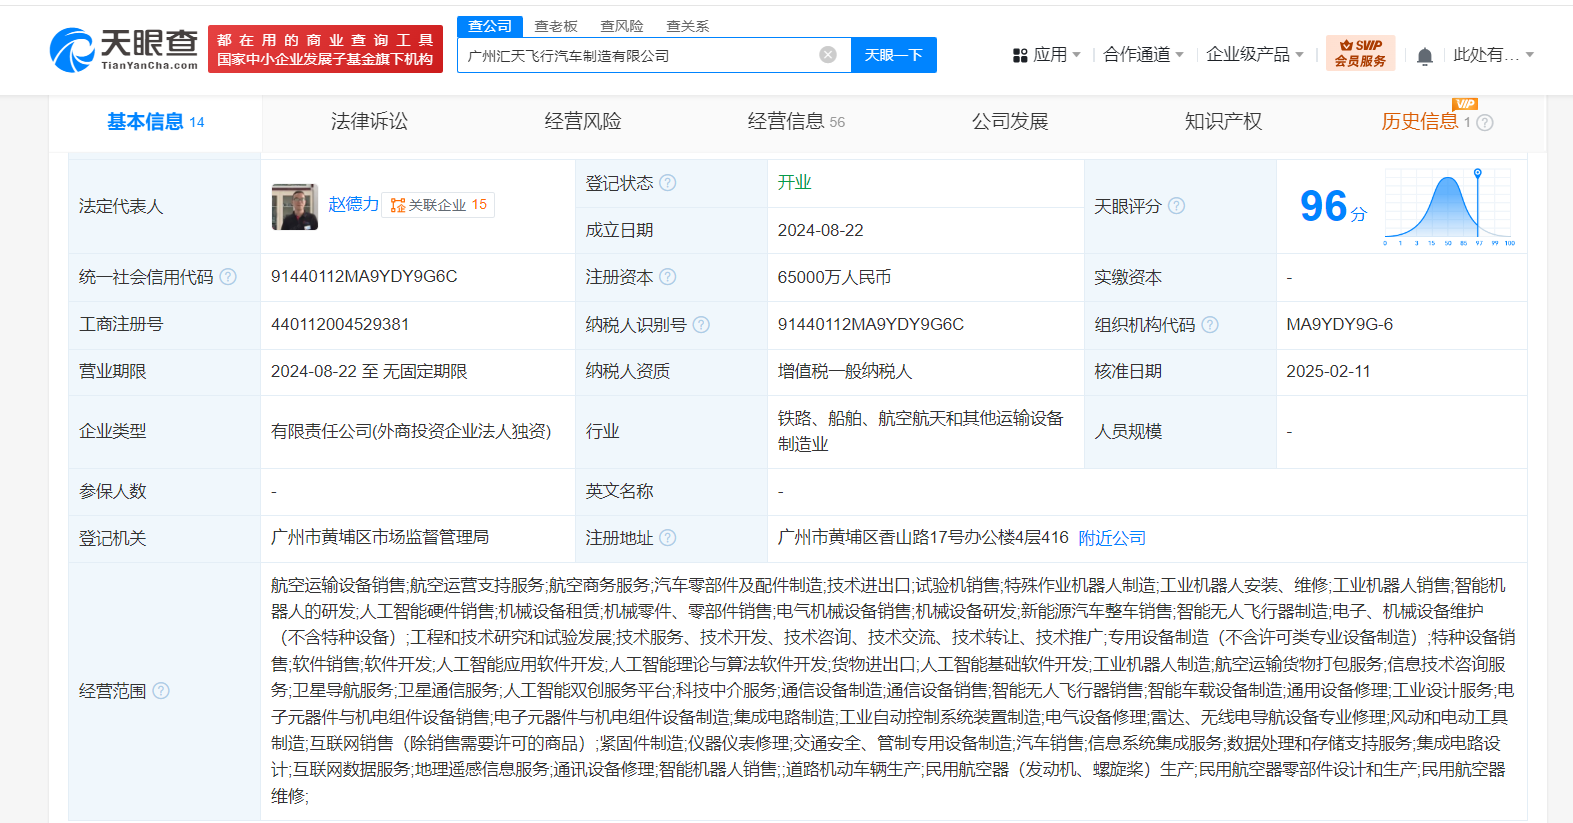Click the TianYanCha logo
This screenshot has height=823, width=1573.
pos(124,49)
